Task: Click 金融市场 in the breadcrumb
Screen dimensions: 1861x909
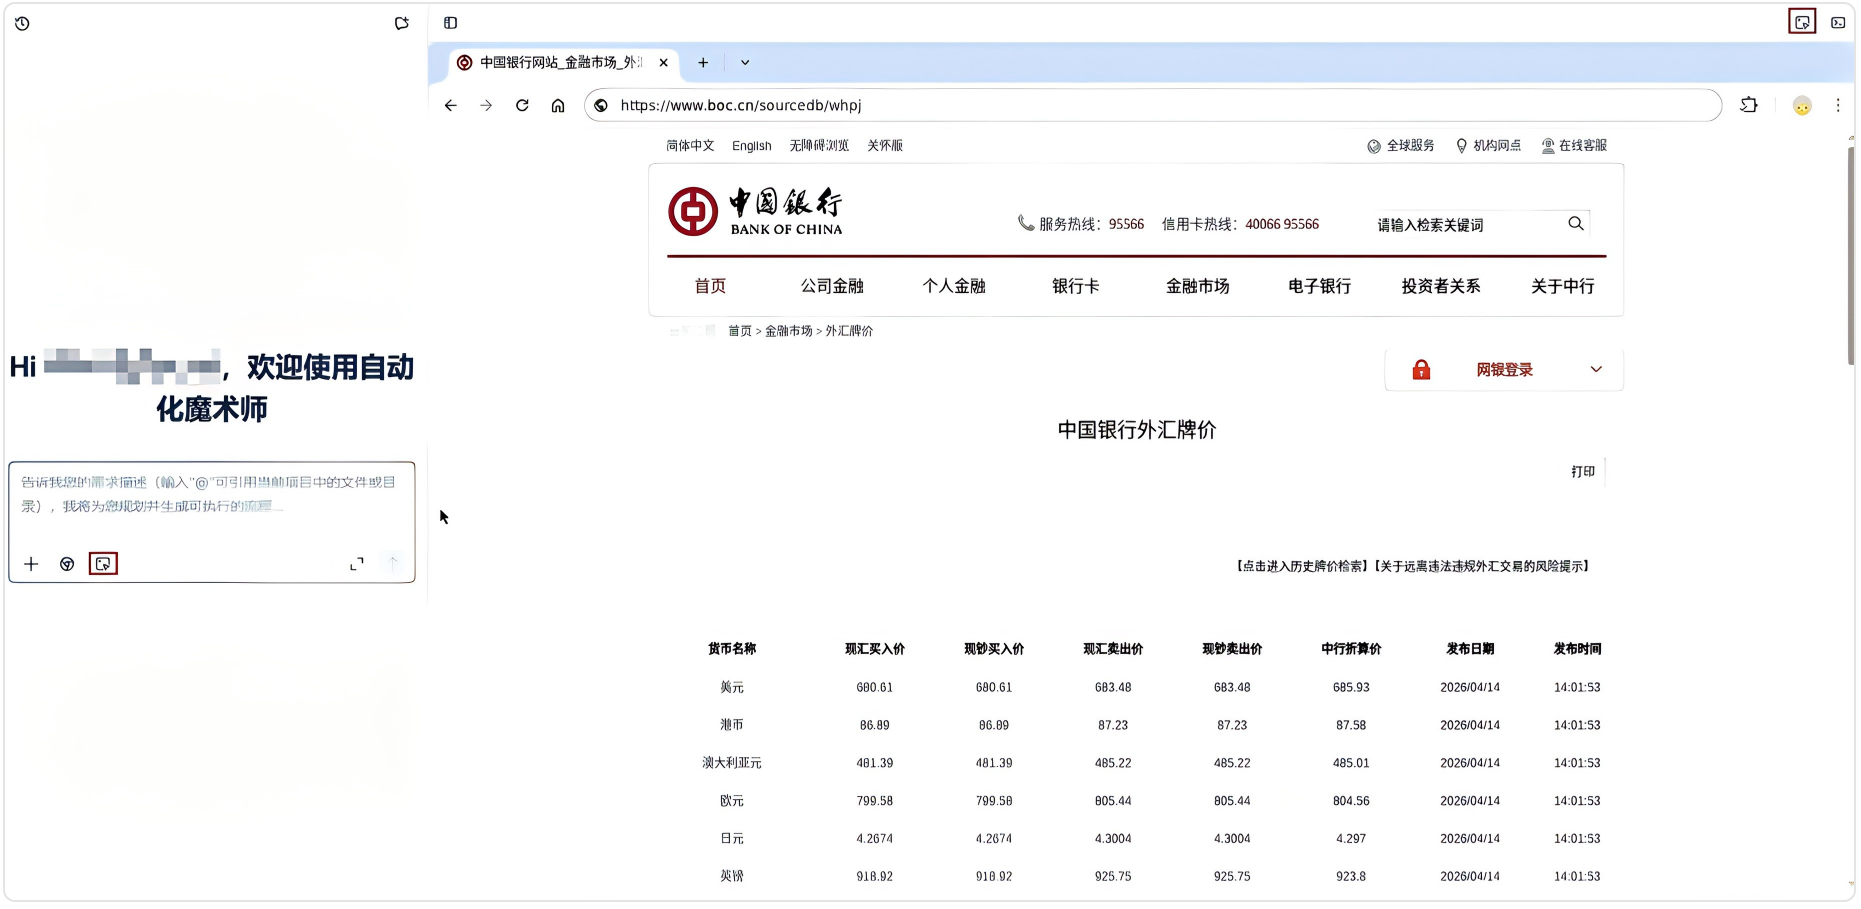Action: click(789, 331)
